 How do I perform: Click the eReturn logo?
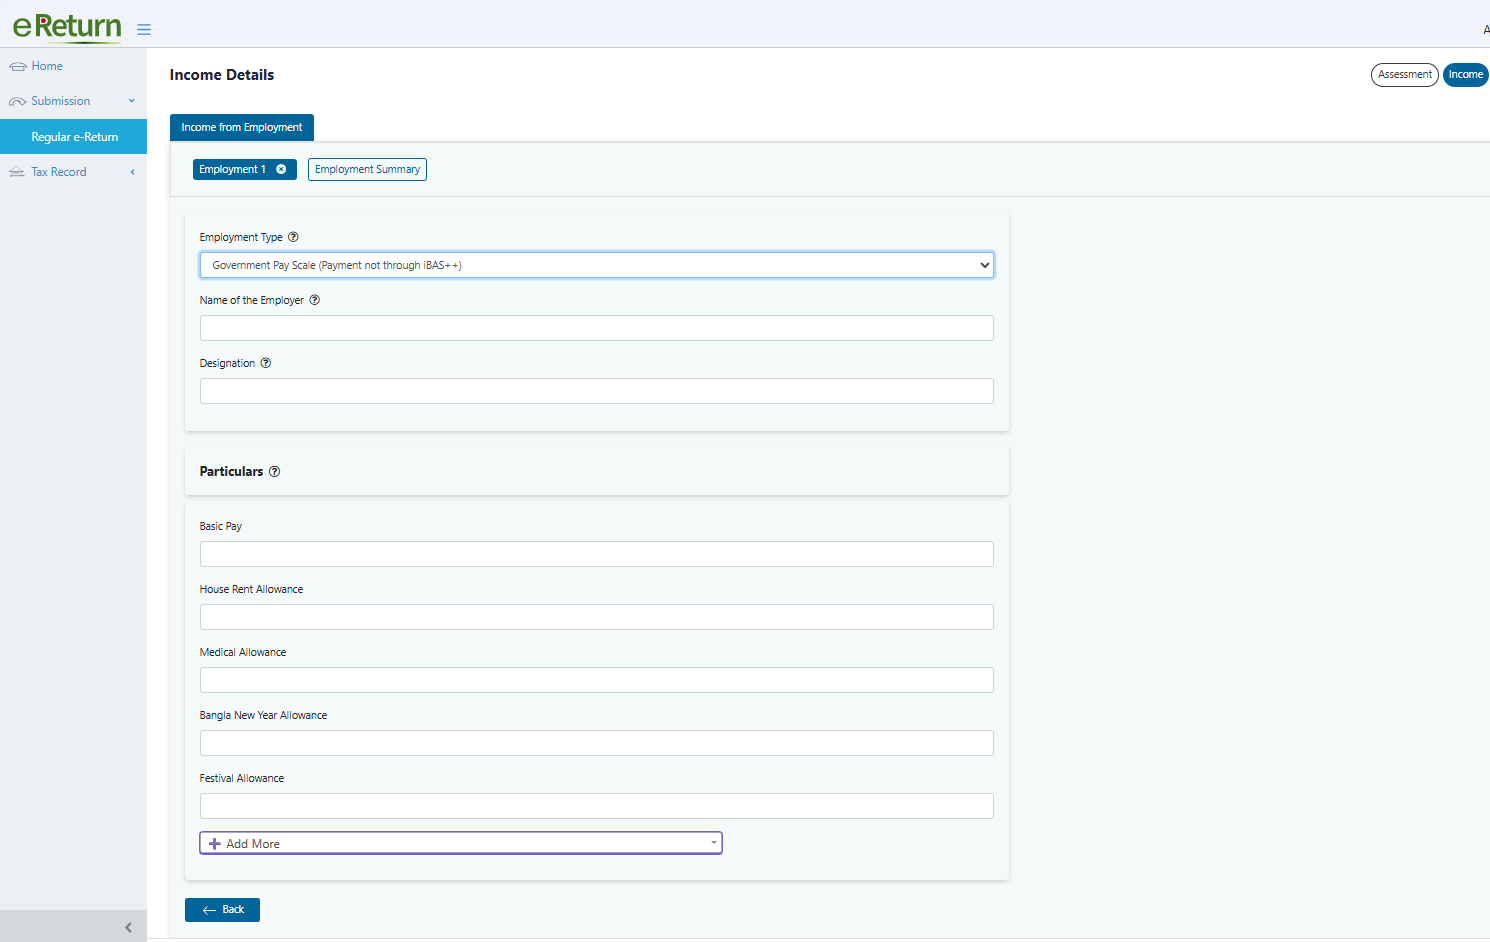[x=67, y=26]
